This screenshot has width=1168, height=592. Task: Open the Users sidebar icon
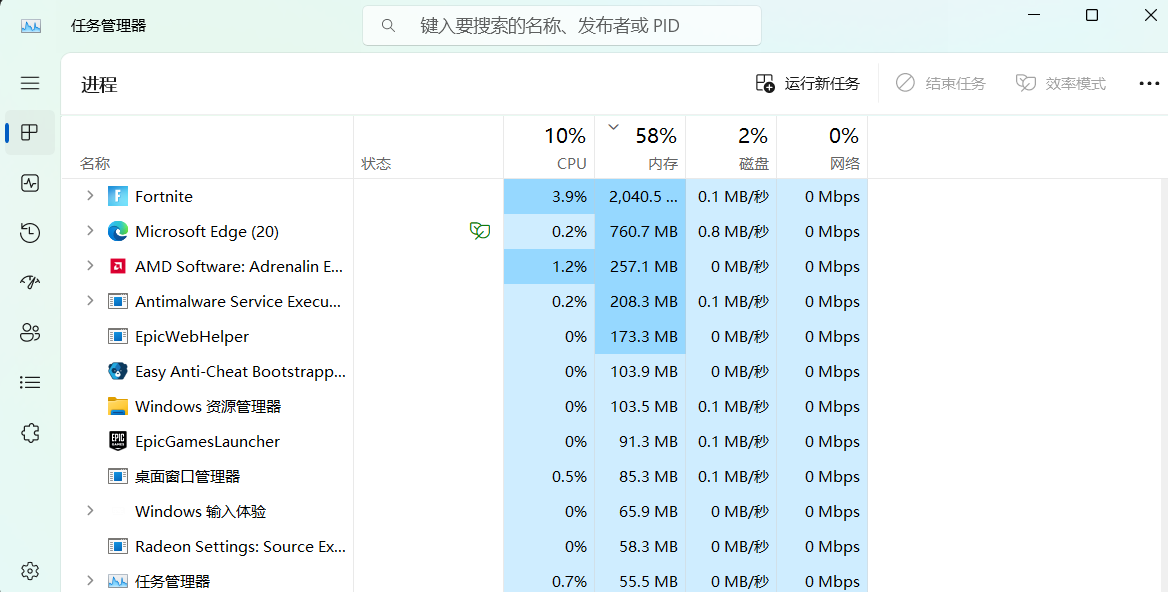(x=30, y=332)
